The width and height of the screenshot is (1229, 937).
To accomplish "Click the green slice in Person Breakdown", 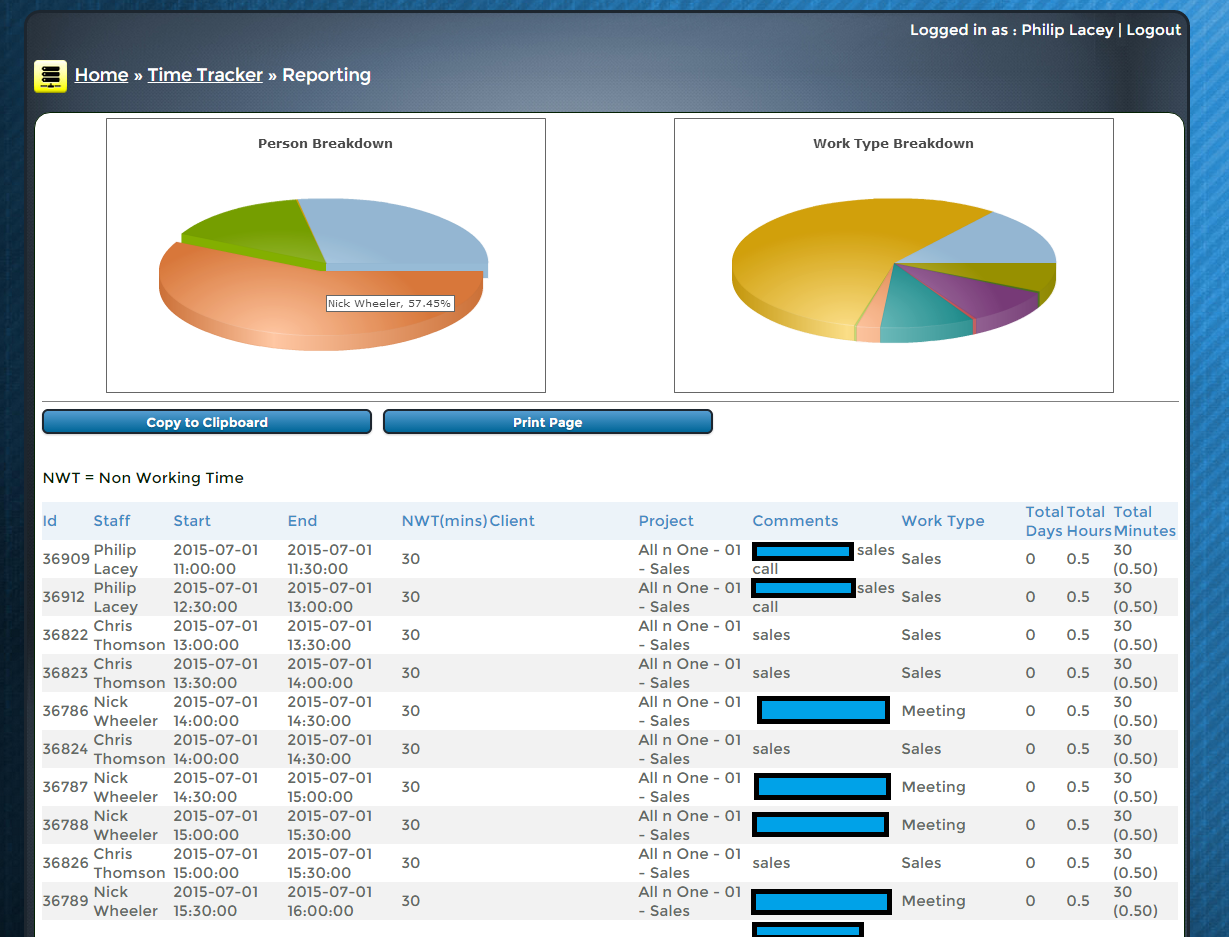I will tap(255, 235).
